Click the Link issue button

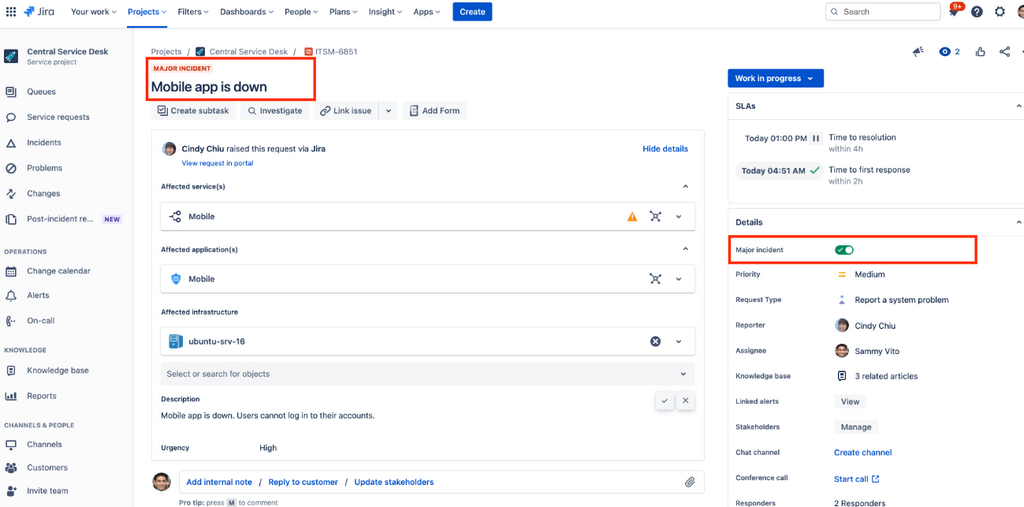[346, 111]
